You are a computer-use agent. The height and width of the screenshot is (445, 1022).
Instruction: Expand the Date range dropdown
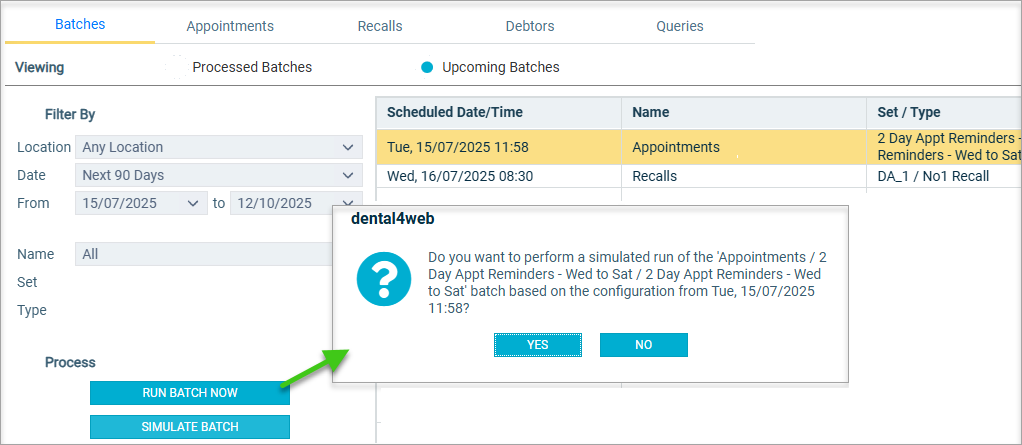[219, 175]
